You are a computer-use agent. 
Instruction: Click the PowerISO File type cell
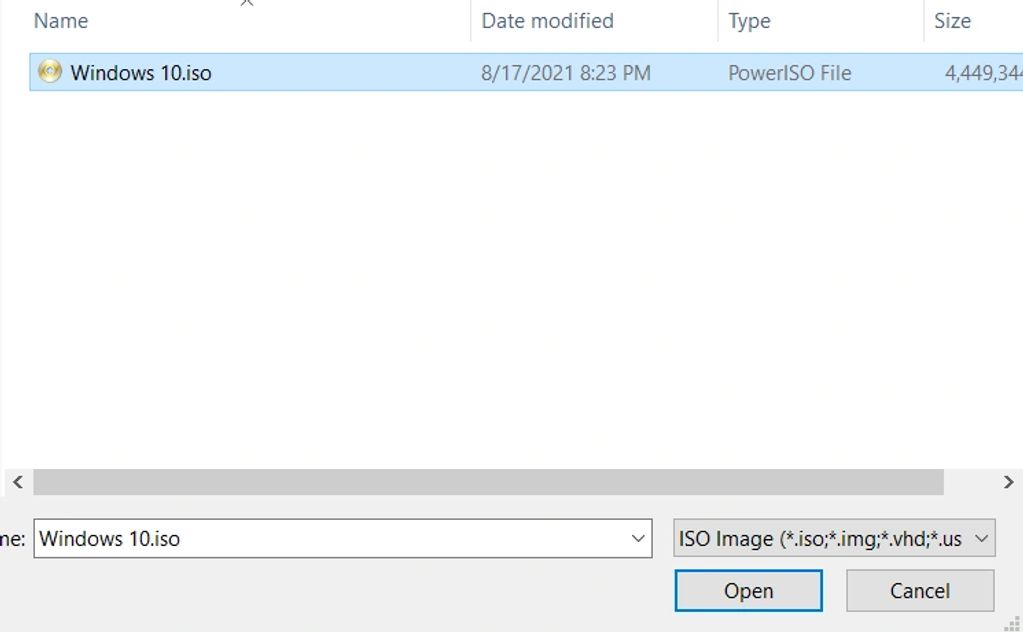(789, 72)
